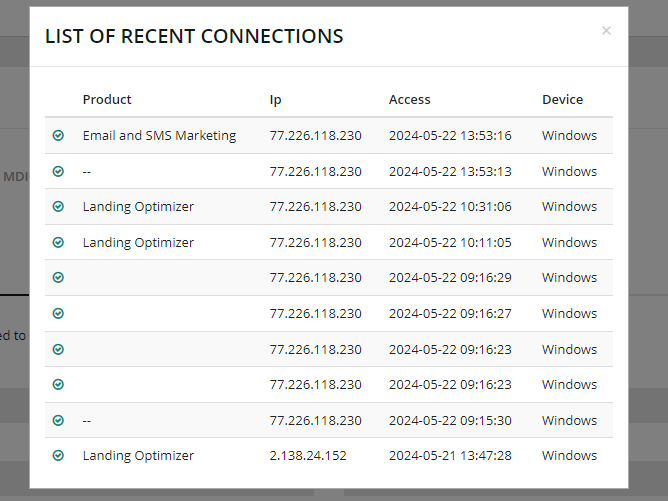This screenshot has width=668, height=501.
Task: Click the status icon on the 09:16:27 row
Action: pyautogui.click(x=58, y=314)
